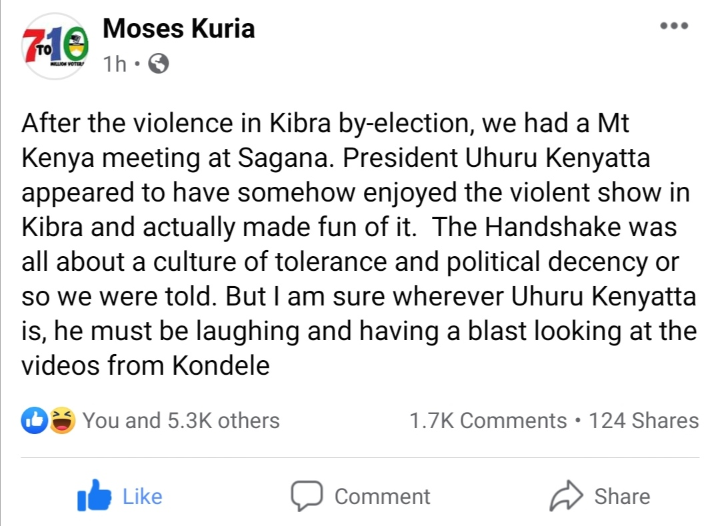Click the Comment speech bubble icon
This screenshot has height=526, width=720.
point(307,496)
